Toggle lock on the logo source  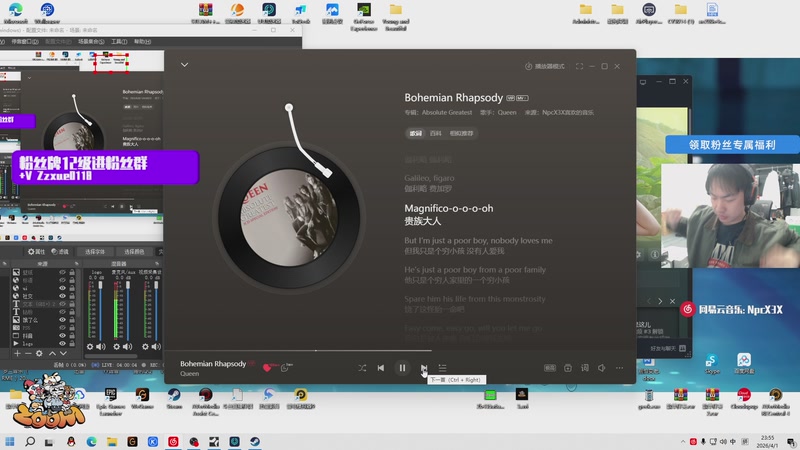click(72, 343)
